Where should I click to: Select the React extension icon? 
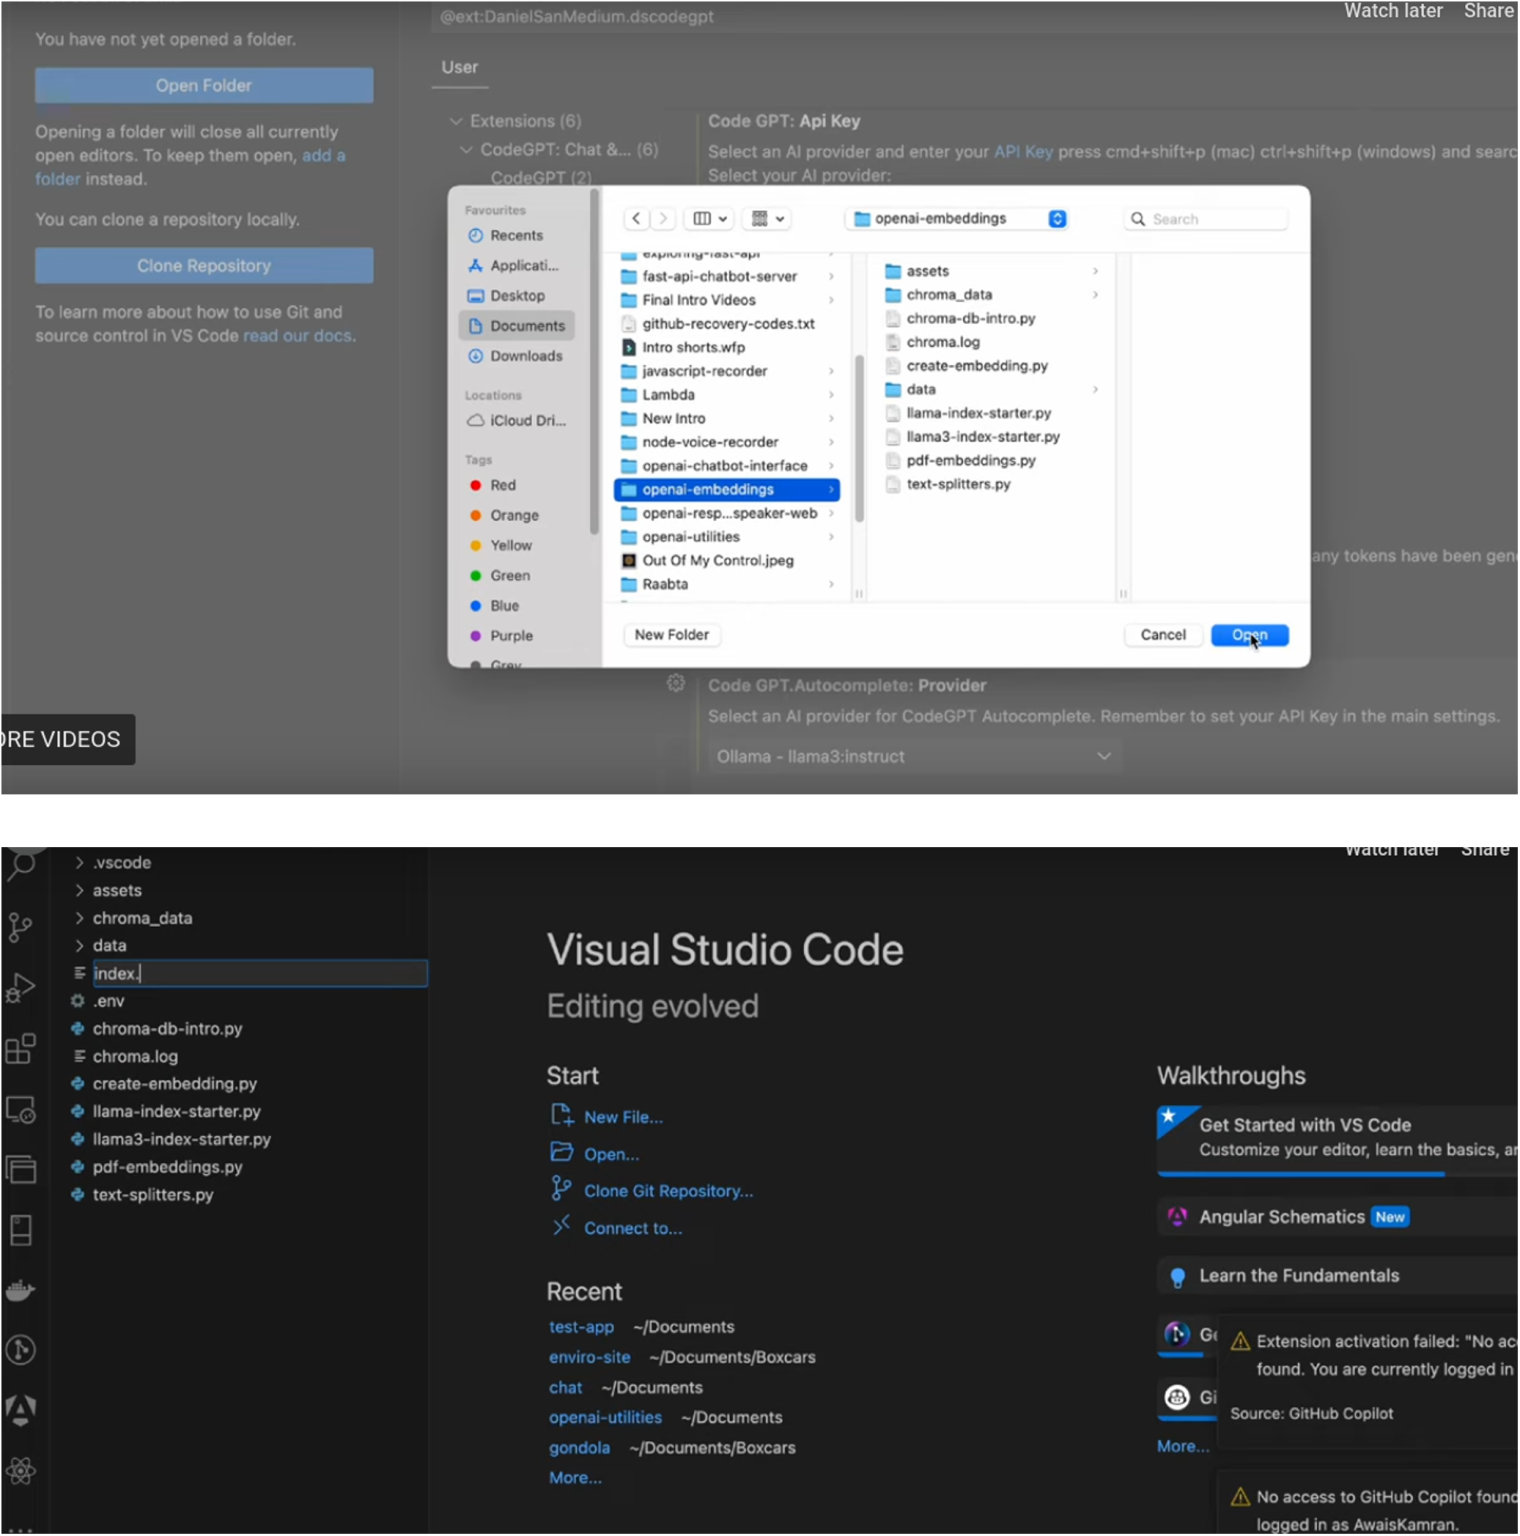[20, 1470]
